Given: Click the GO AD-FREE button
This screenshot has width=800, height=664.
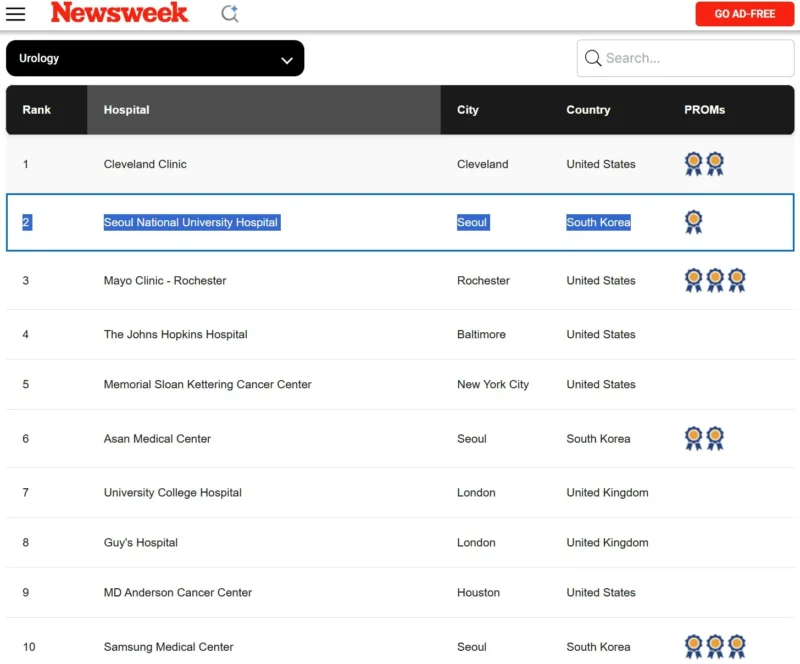Looking at the screenshot, I should click(744, 14).
